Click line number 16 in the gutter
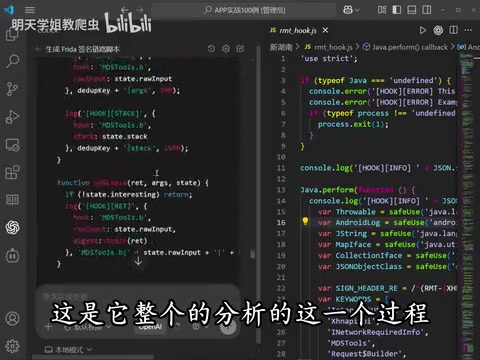 click(281, 223)
